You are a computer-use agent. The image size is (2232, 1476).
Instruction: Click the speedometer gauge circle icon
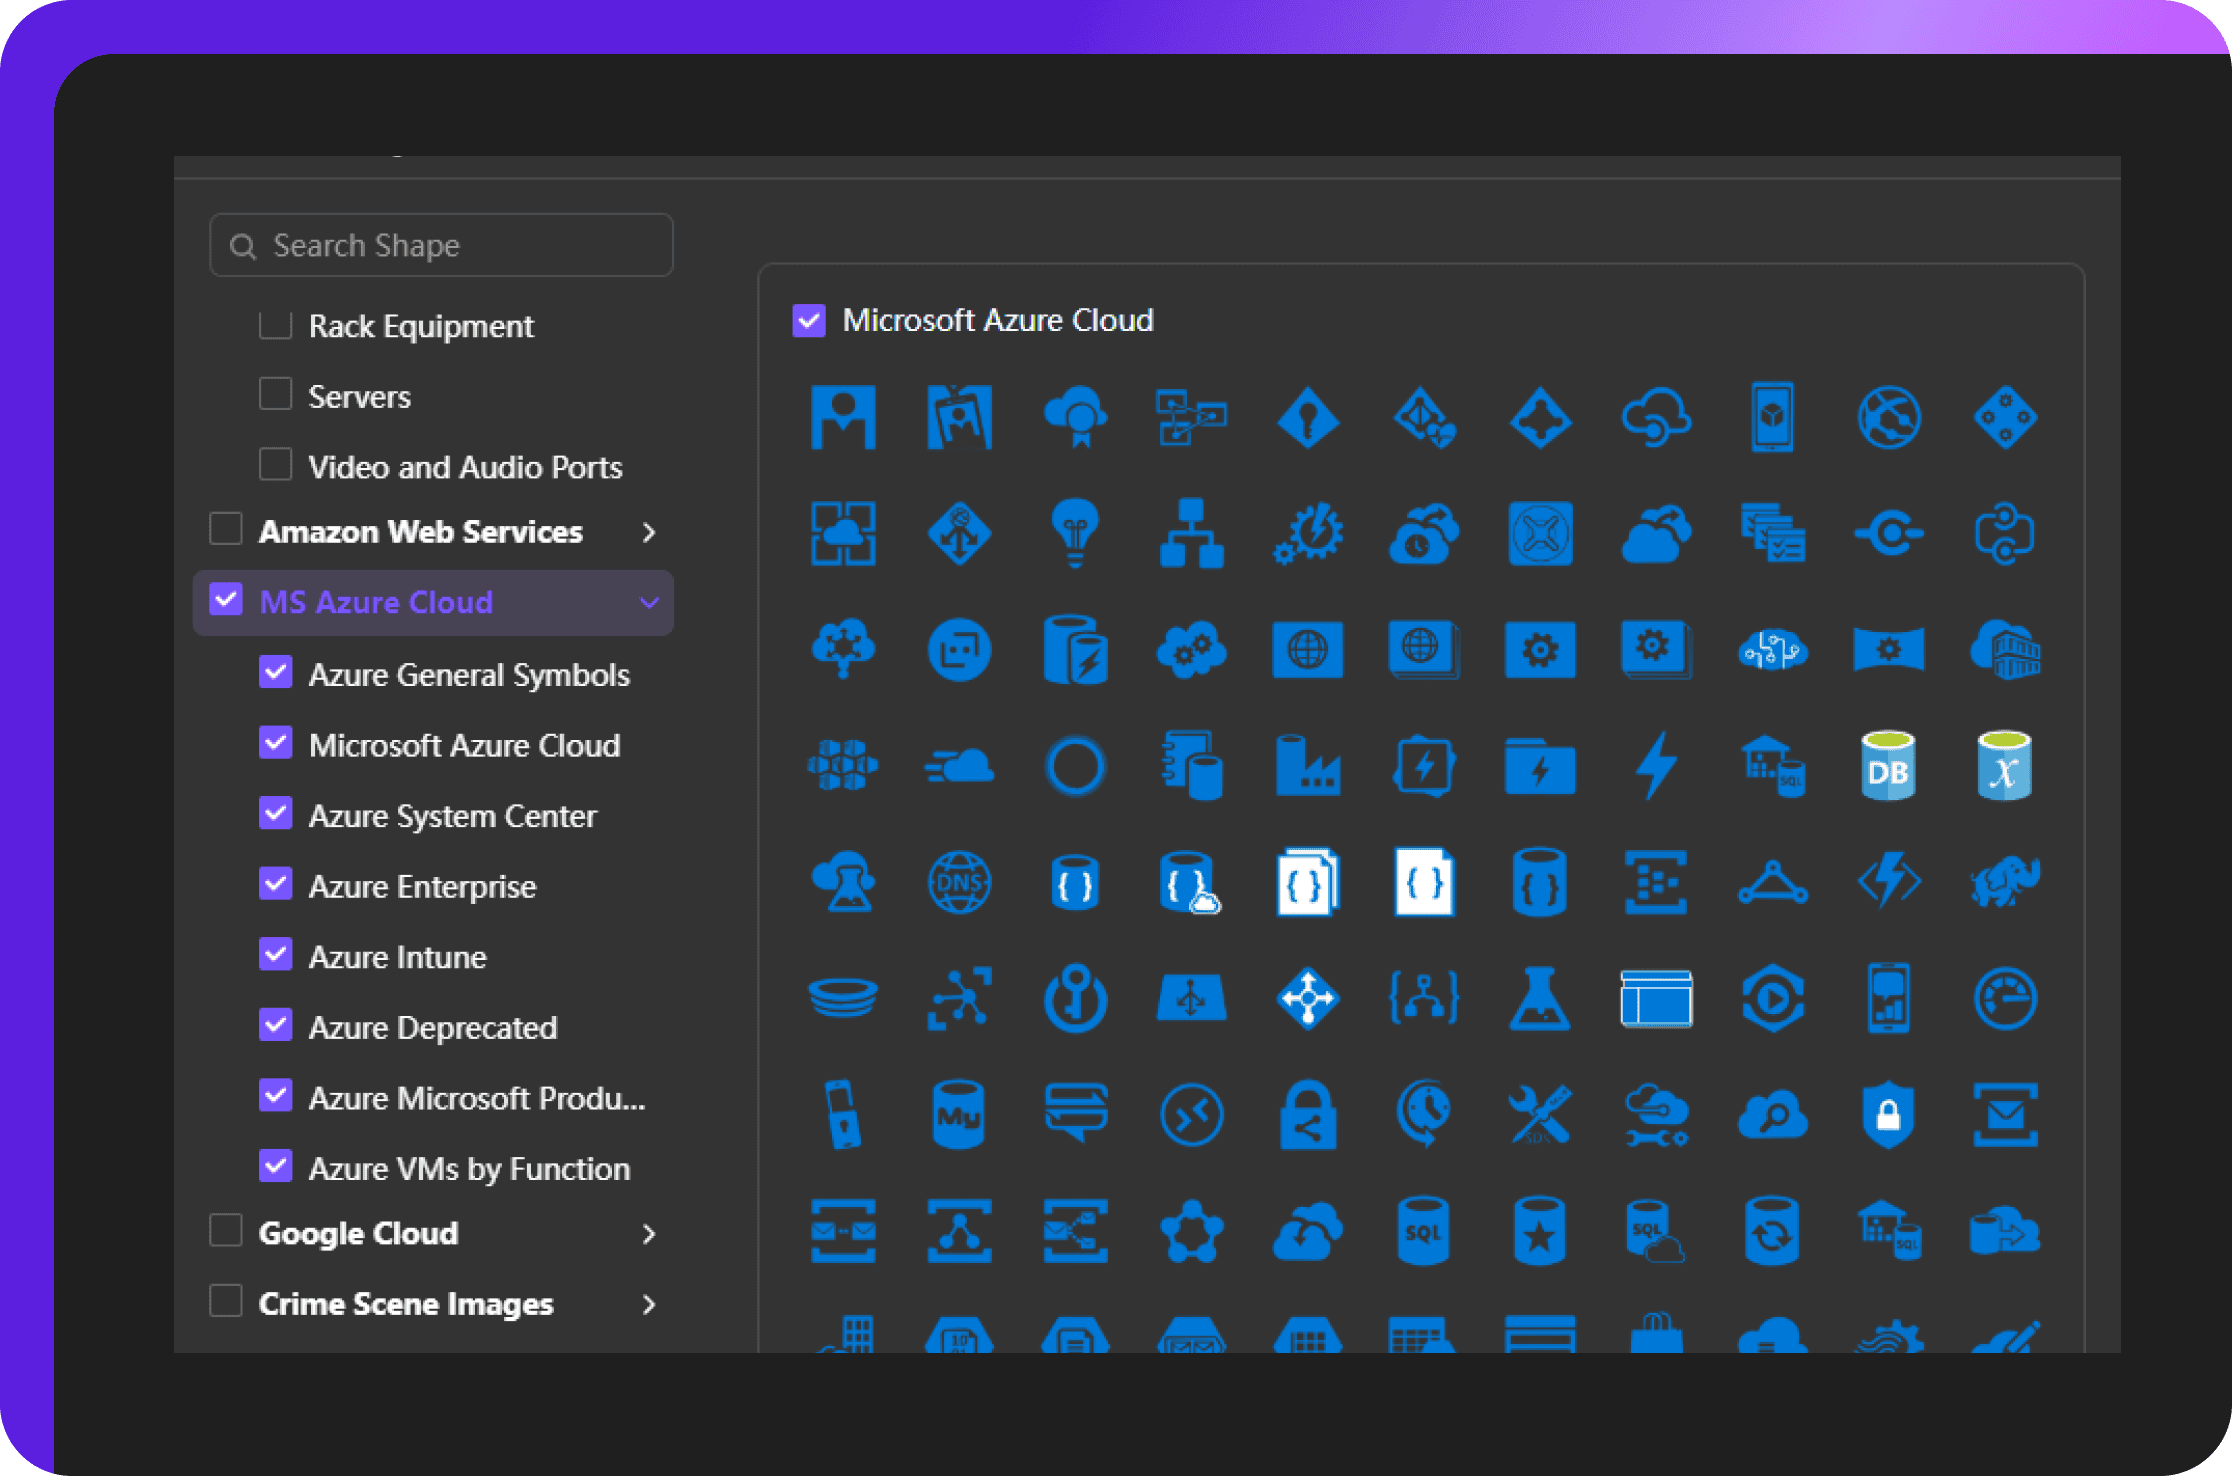pos(2005,998)
